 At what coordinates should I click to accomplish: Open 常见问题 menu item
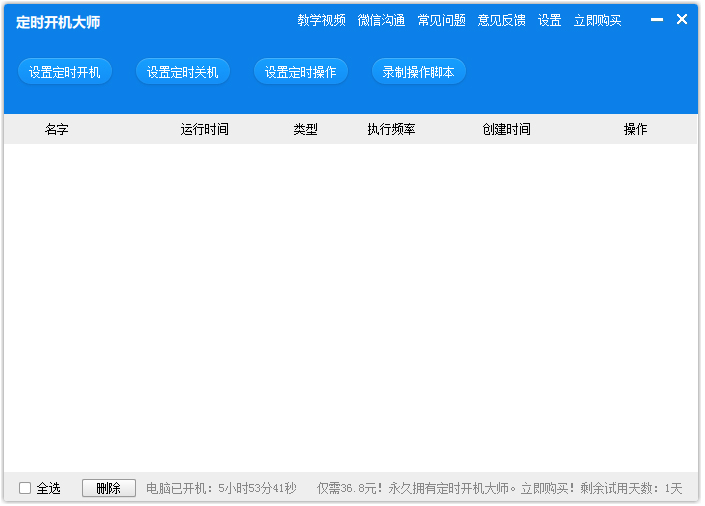click(x=442, y=20)
